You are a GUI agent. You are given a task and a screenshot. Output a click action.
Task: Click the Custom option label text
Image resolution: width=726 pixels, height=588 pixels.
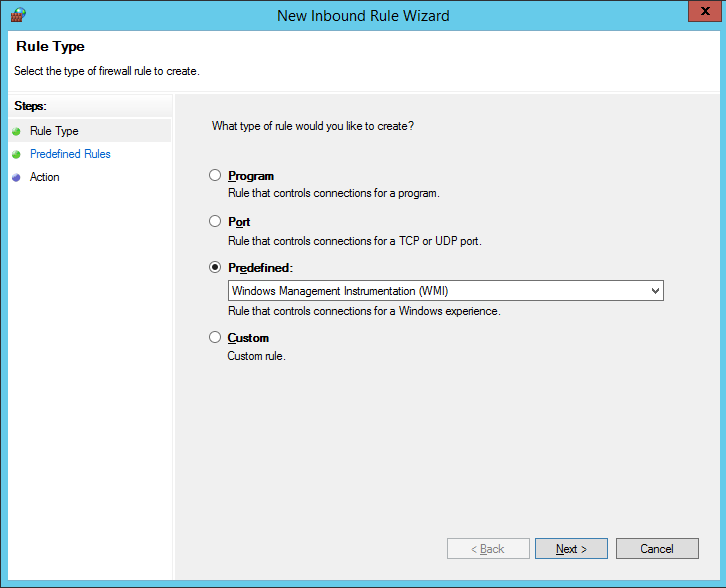tap(248, 338)
